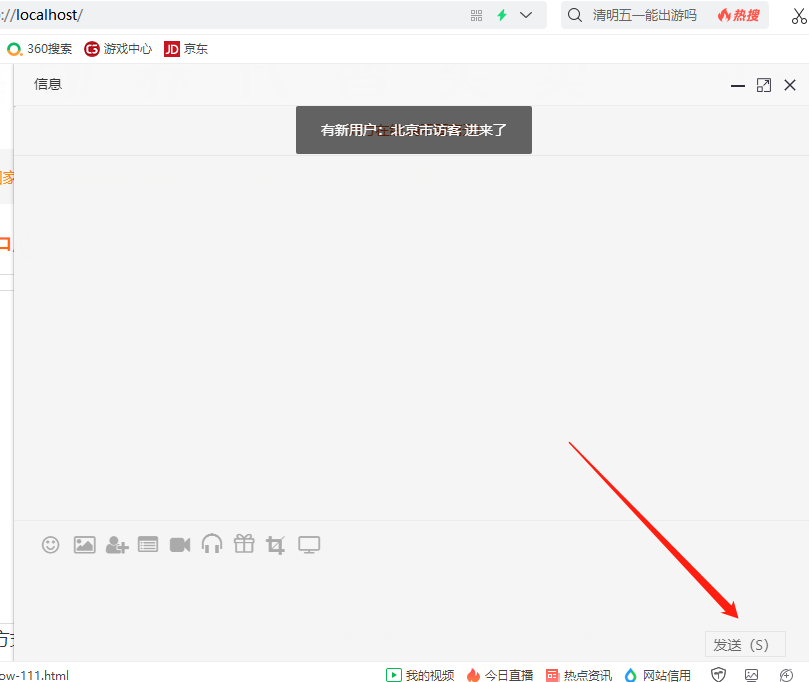Open the 京东 bookmark
Screen dimensions: 809x682
pos(186,49)
